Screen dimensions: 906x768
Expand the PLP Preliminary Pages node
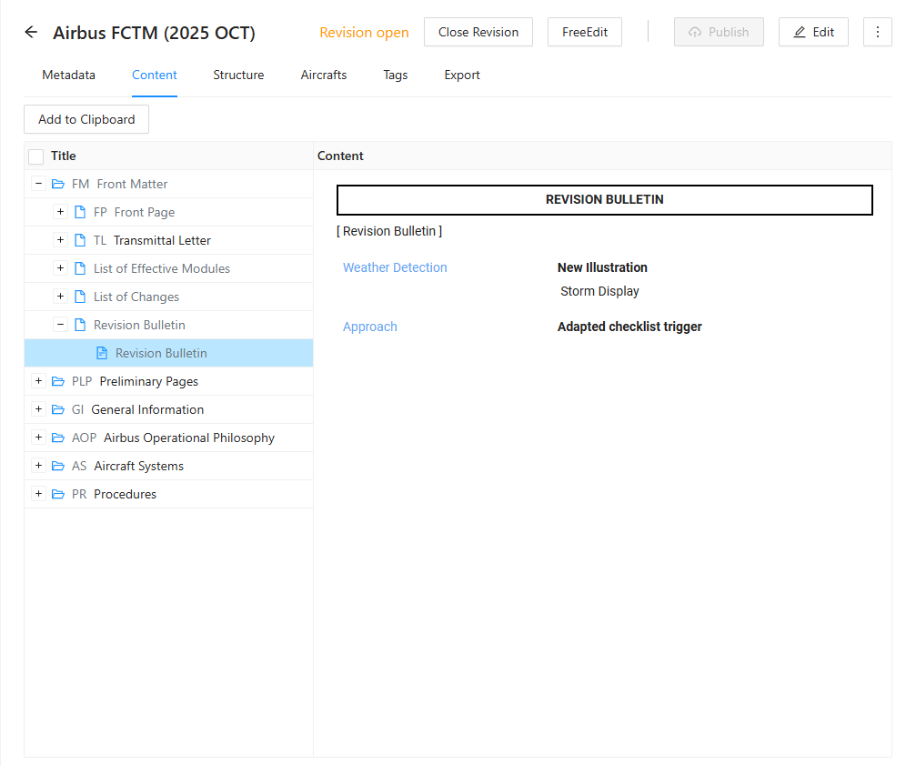tap(39, 381)
